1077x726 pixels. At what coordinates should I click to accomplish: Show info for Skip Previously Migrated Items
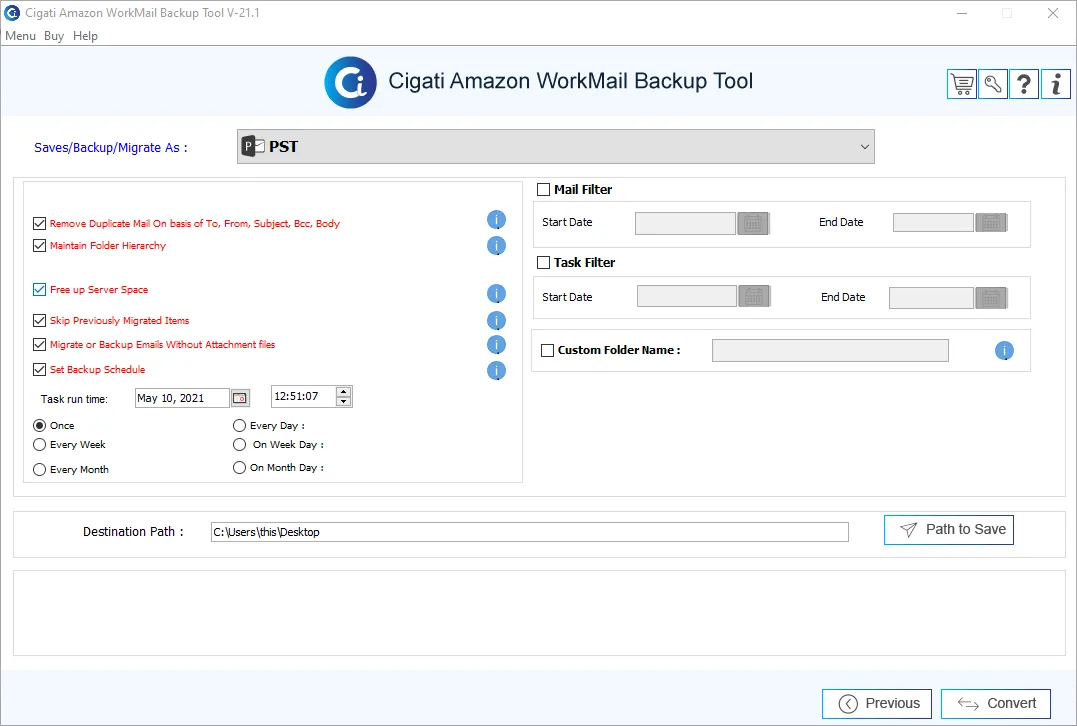497,321
